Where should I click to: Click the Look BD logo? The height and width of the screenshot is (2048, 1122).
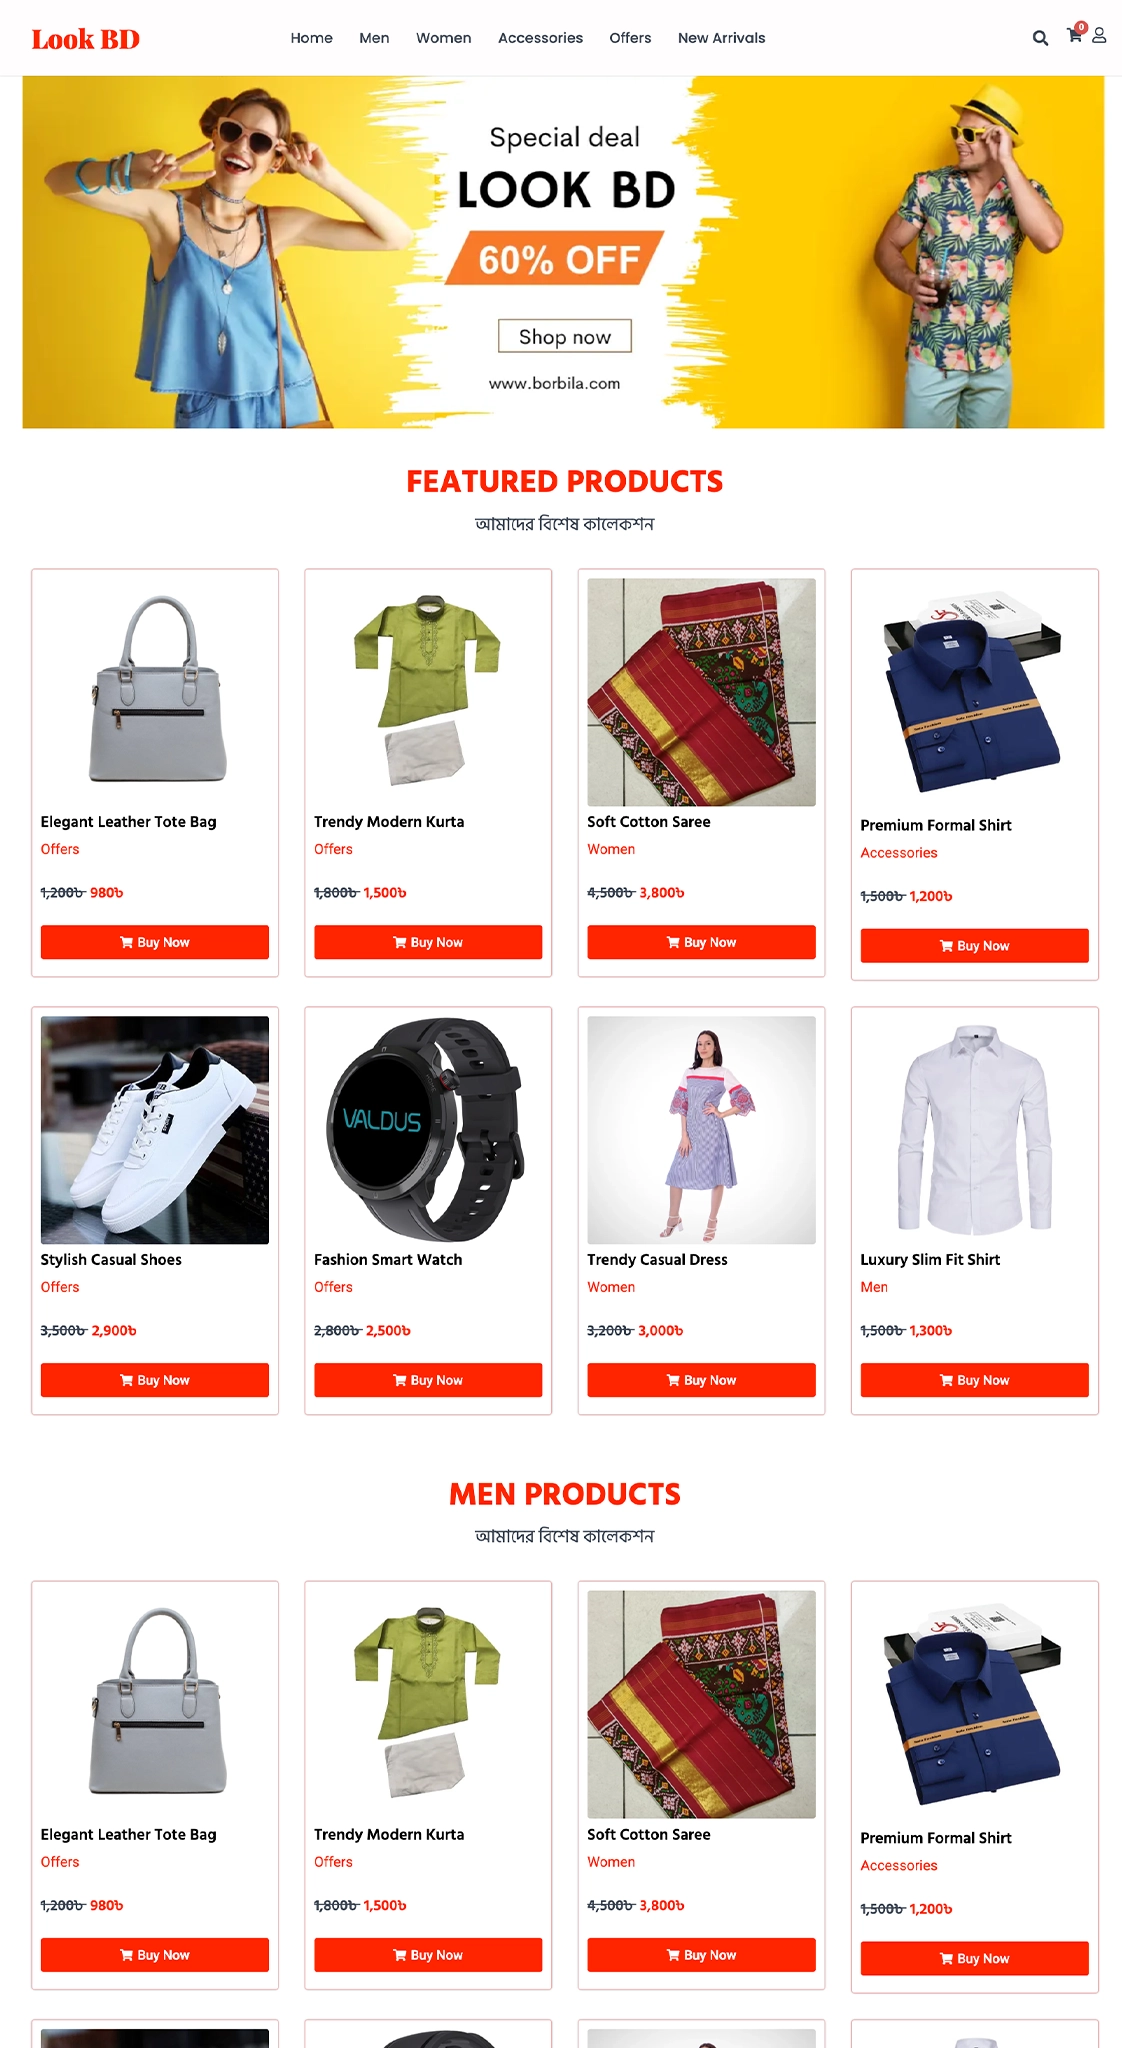click(x=86, y=39)
